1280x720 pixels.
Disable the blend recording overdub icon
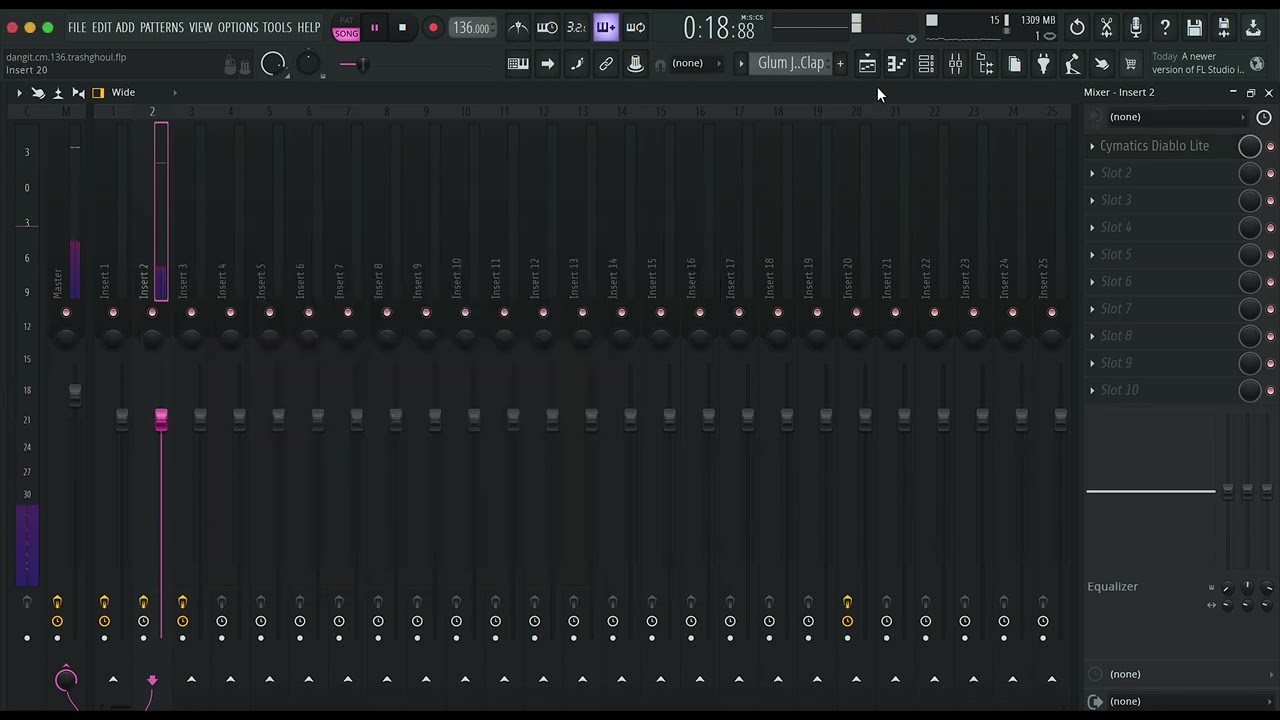tap(606, 28)
